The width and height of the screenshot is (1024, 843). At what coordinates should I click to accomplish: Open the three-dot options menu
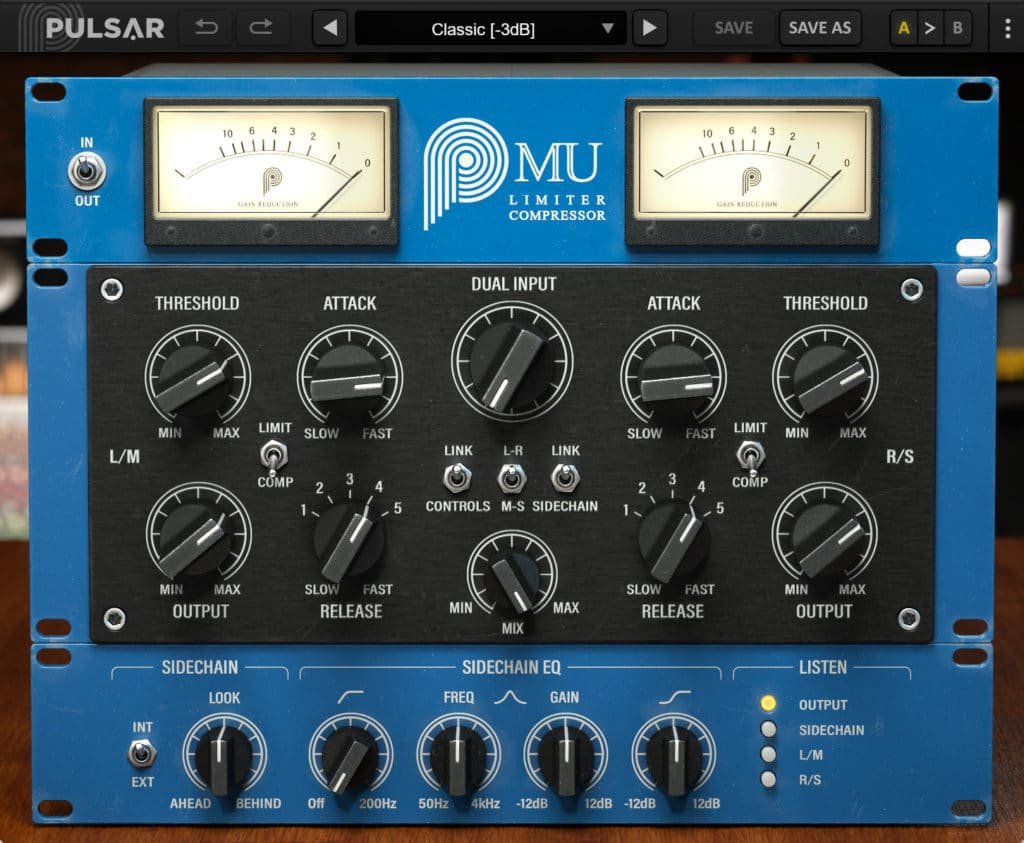1006,27
